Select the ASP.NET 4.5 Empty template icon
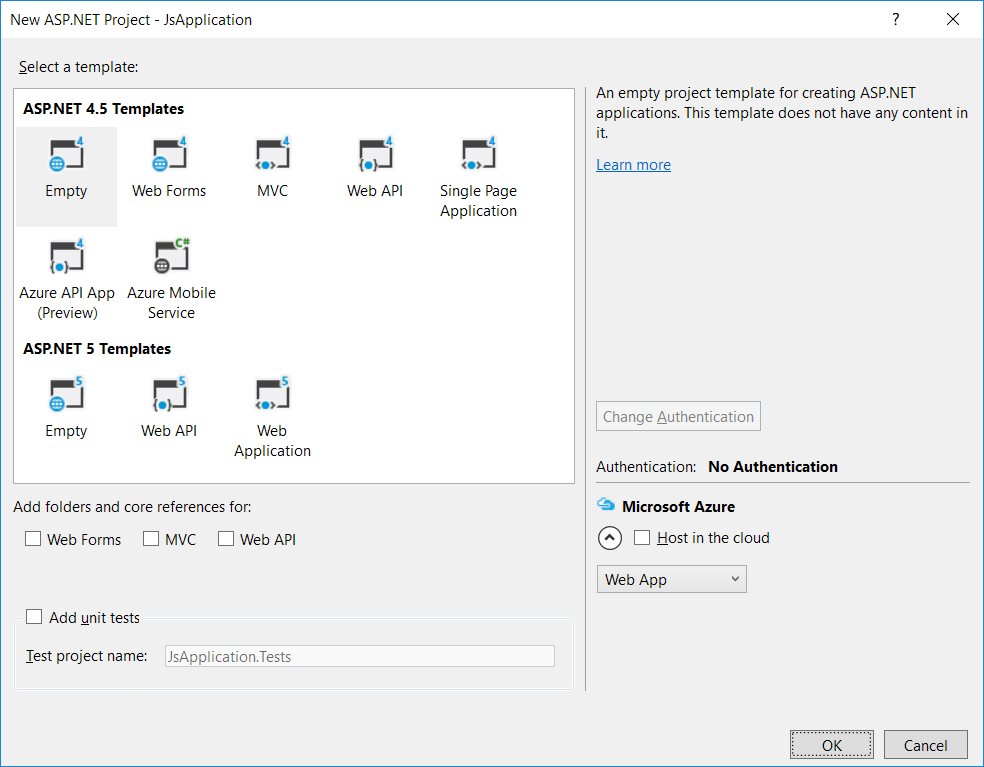Image resolution: width=984 pixels, height=767 pixels. [x=67, y=154]
